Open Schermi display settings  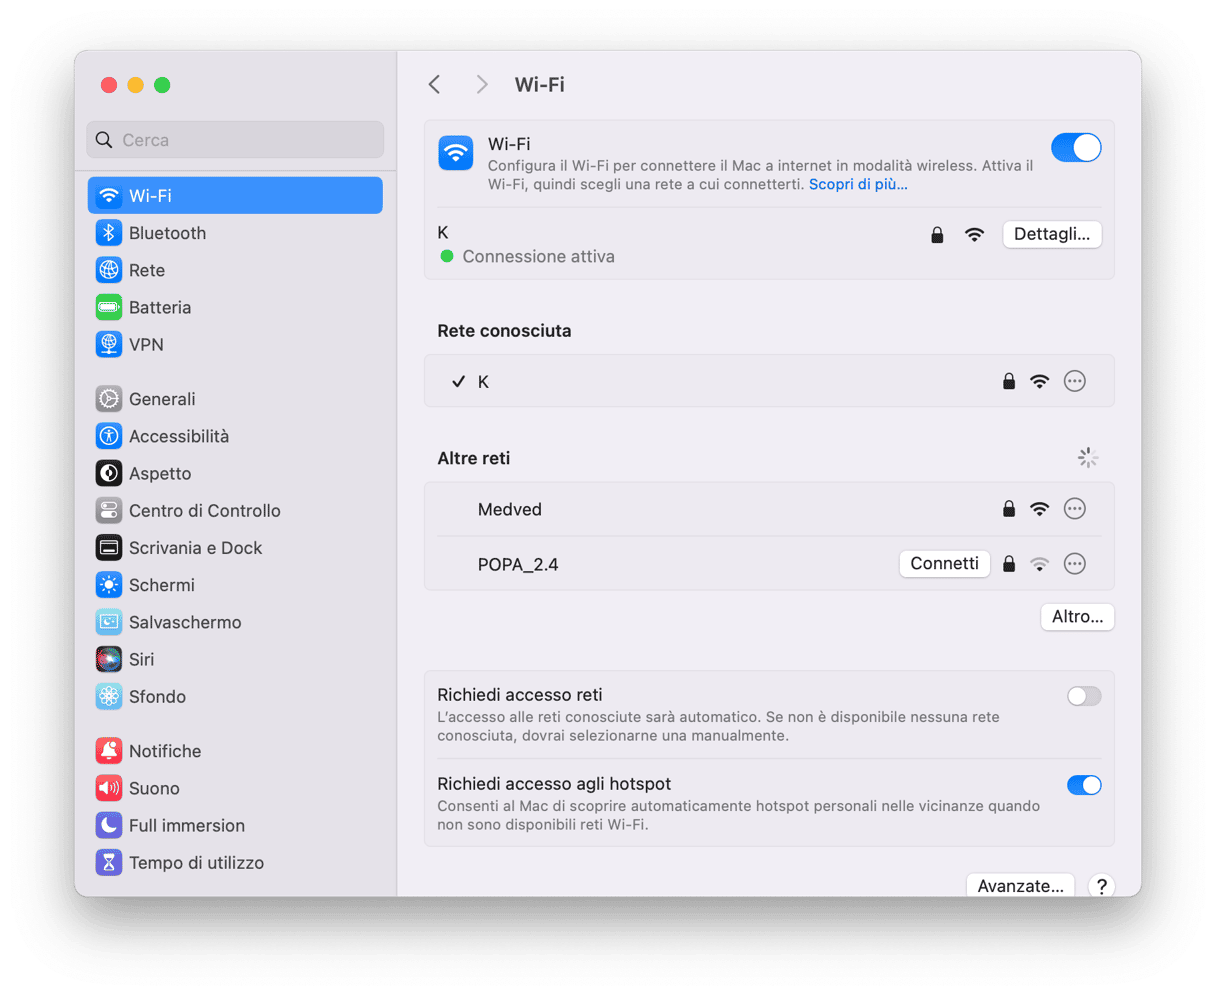point(235,585)
